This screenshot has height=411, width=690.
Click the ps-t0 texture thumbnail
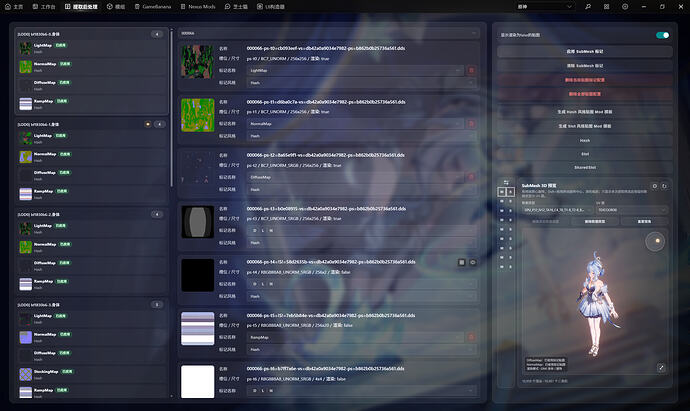(198, 62)
